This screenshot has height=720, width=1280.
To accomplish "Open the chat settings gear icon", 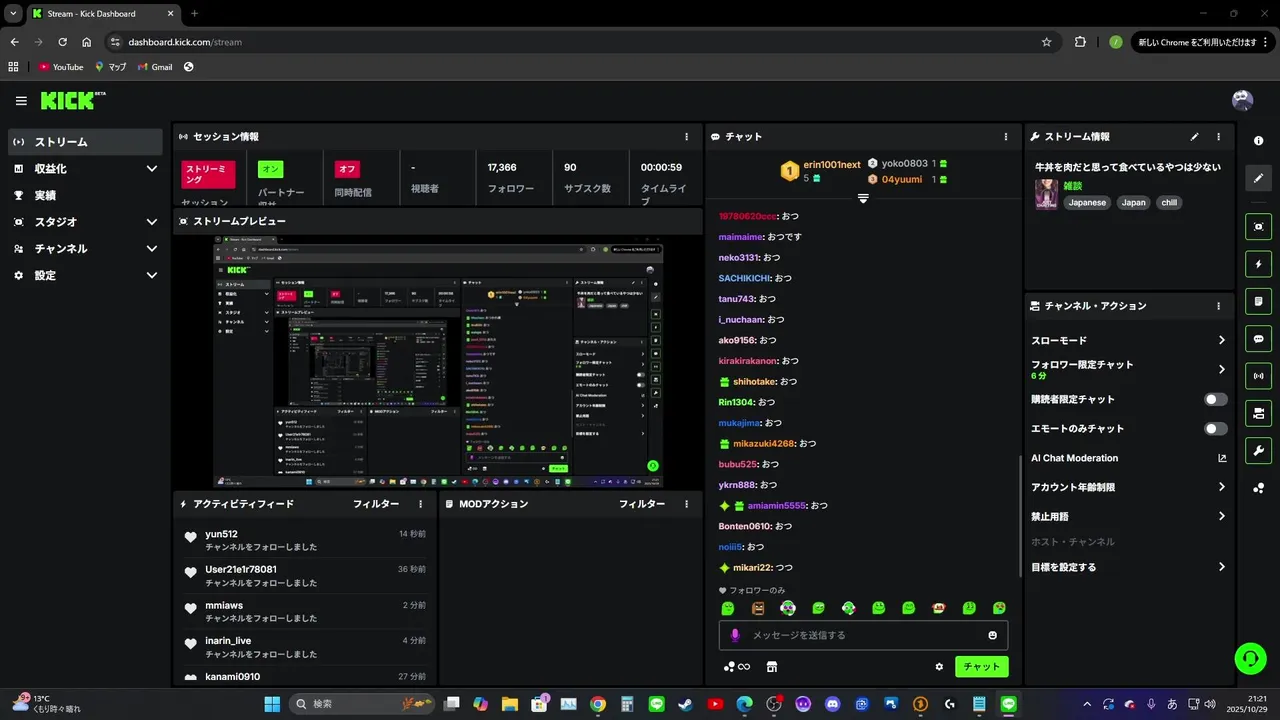I will (939, 667).
